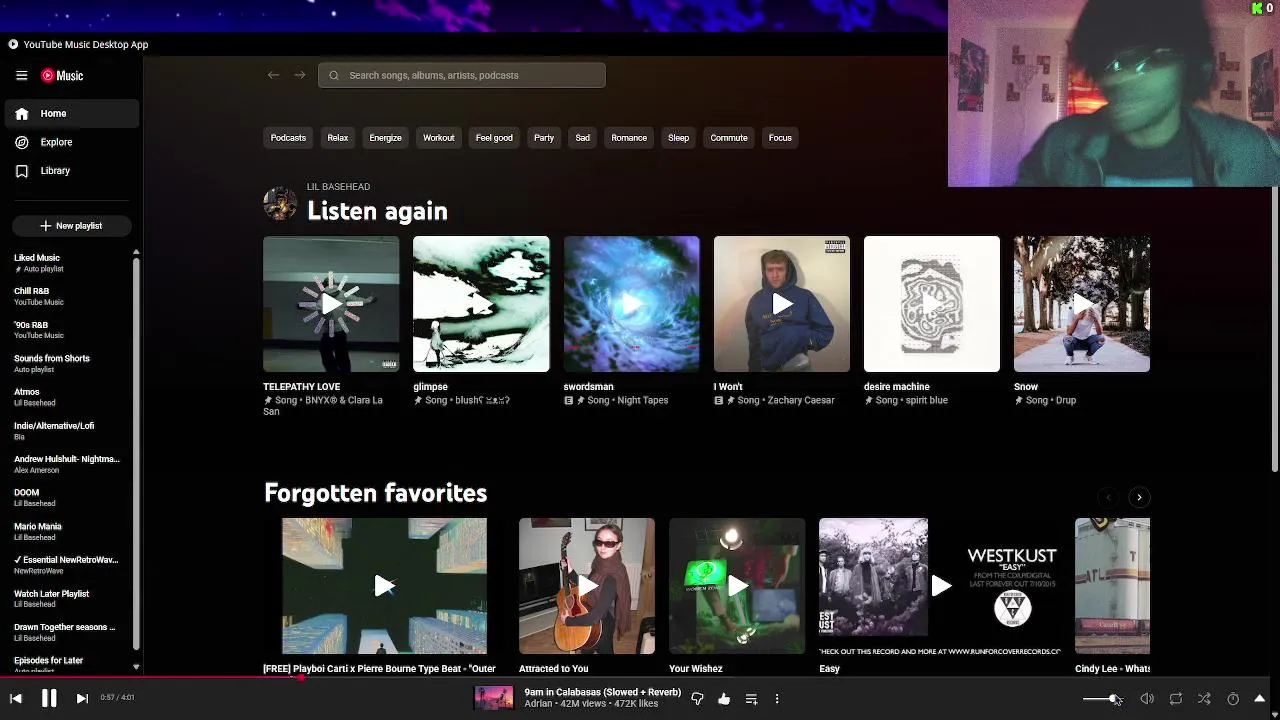Image resolution: width=1280 pixels, height=720 pixels.
Task: Skip to previous track
Action: 16,698
